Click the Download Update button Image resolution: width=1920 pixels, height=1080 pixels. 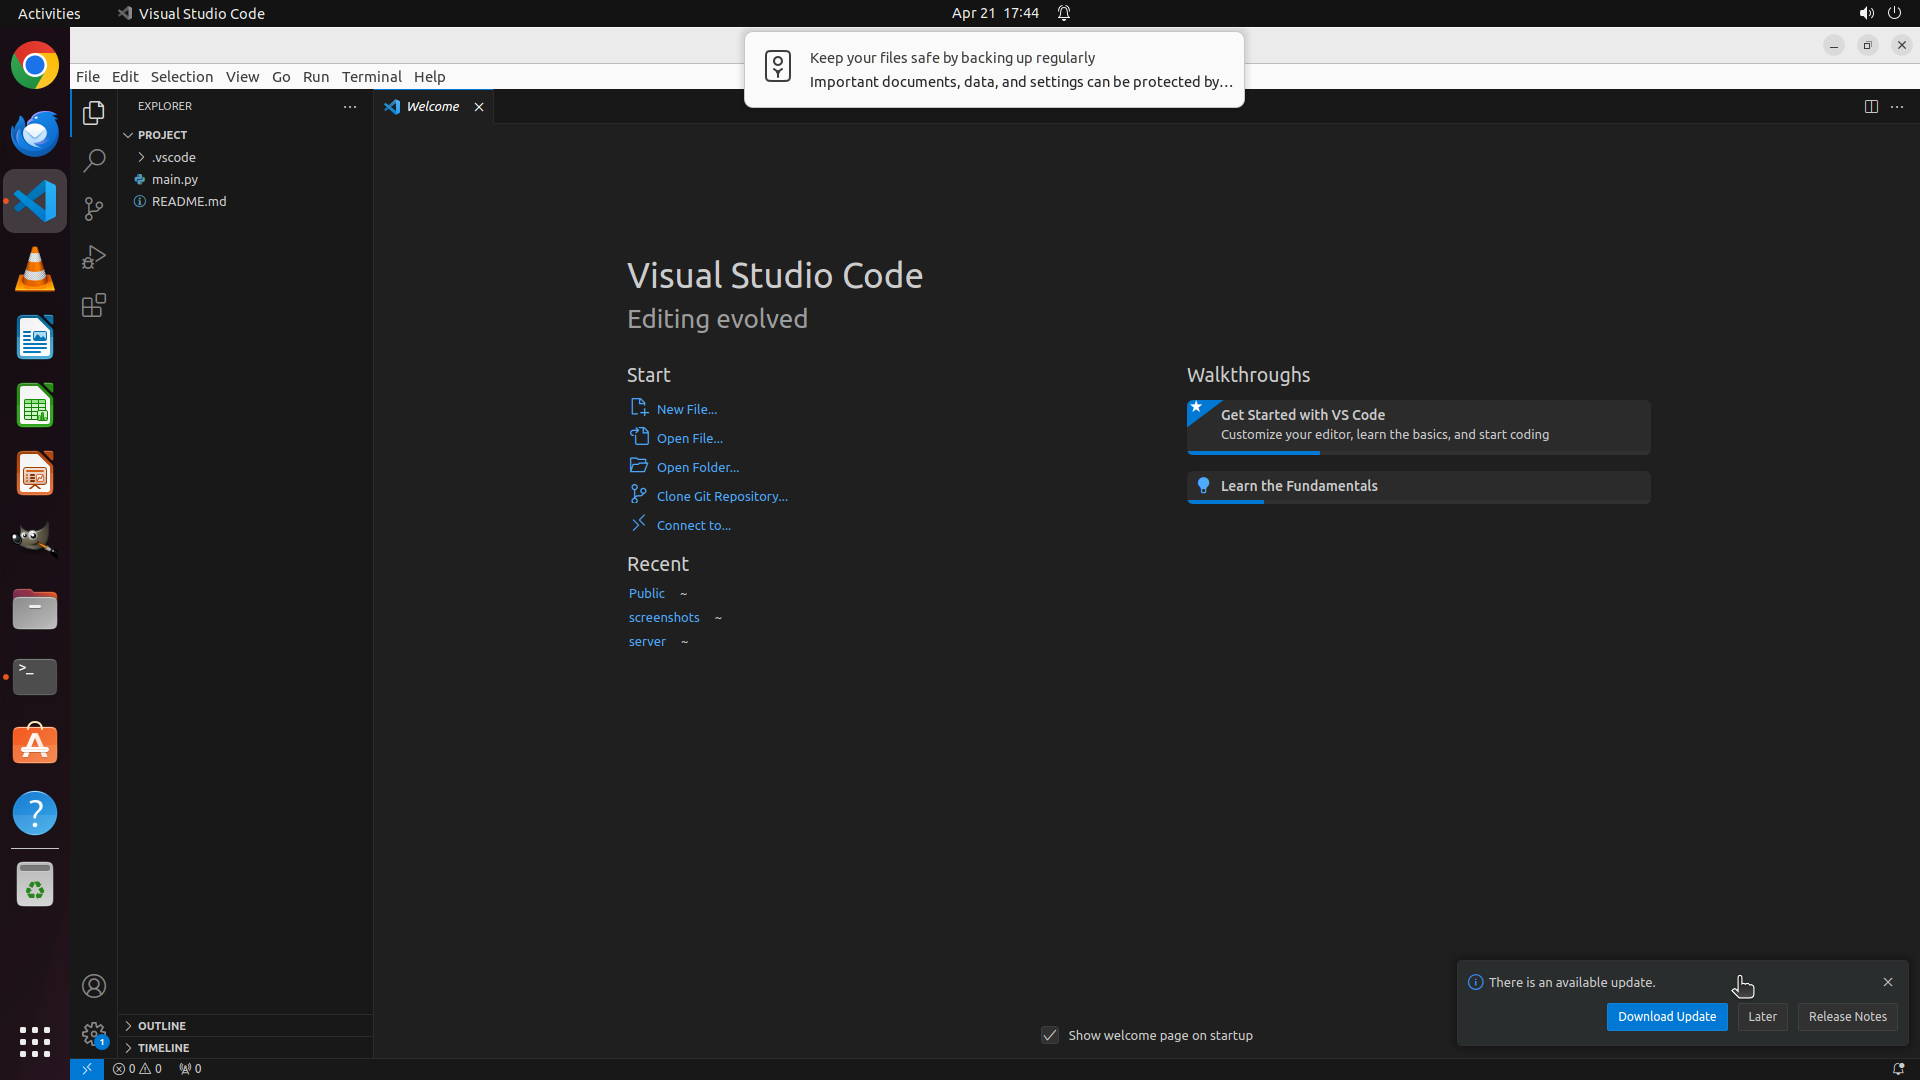pos(1666,1016)
